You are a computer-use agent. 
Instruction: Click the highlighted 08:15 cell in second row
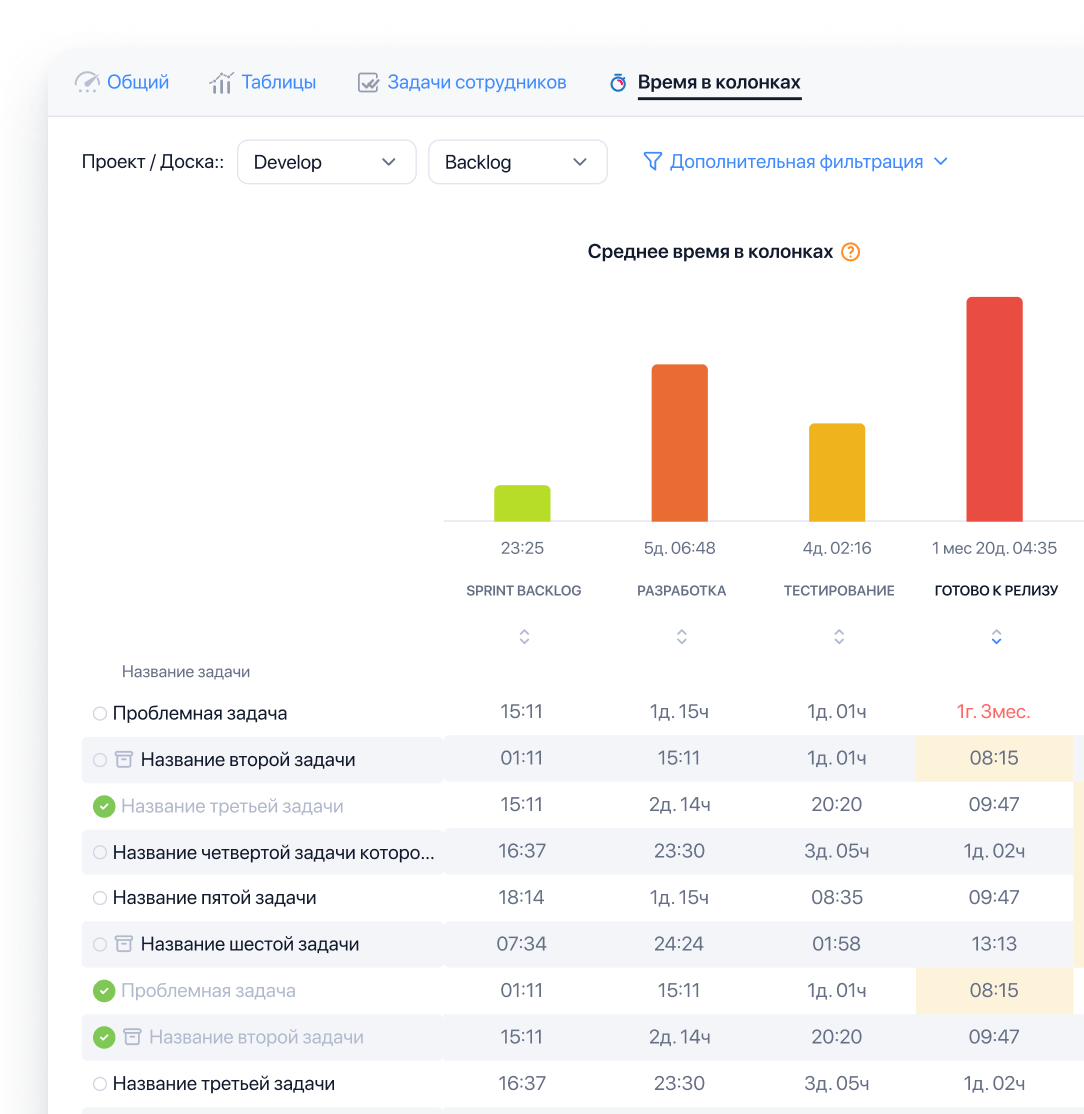point(994,758)
